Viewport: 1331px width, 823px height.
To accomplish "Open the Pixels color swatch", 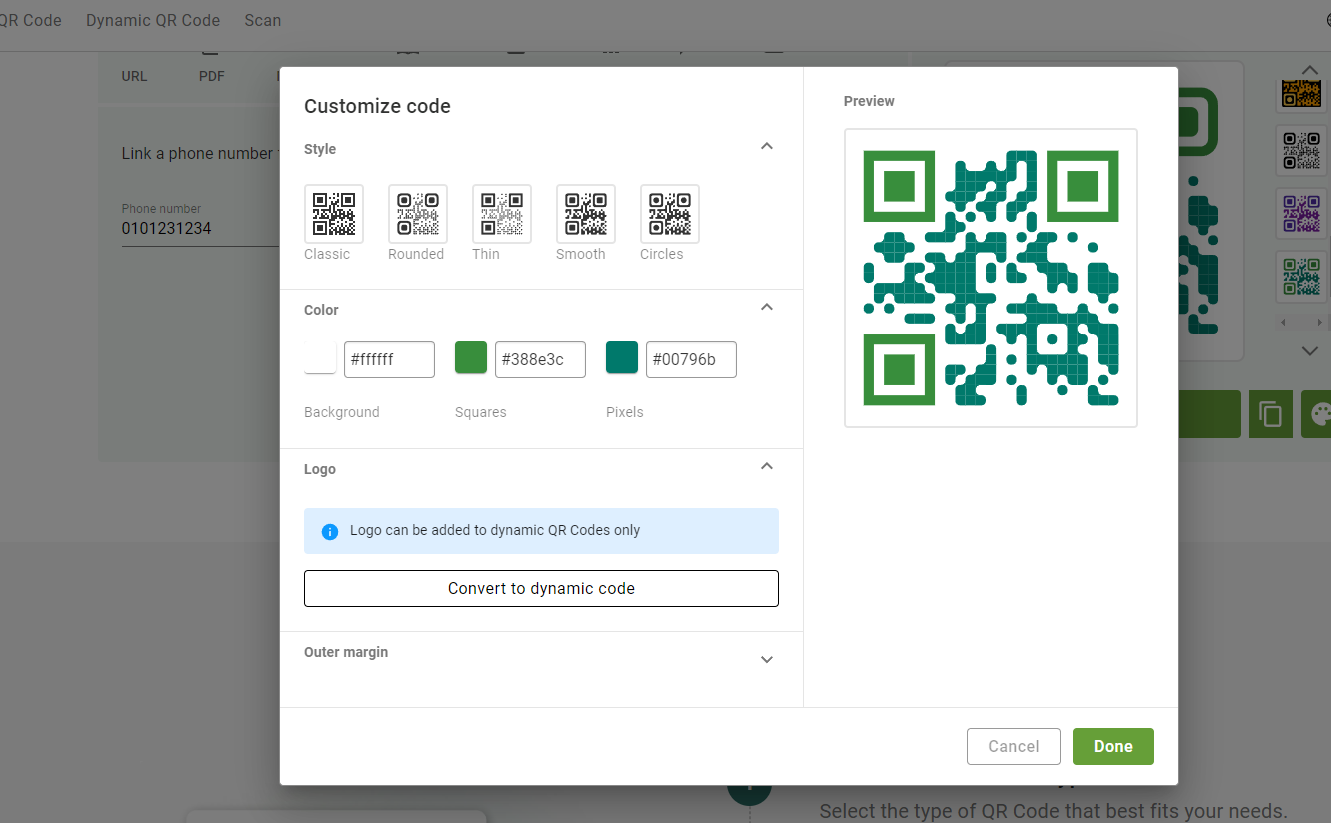I will (622, 357).
